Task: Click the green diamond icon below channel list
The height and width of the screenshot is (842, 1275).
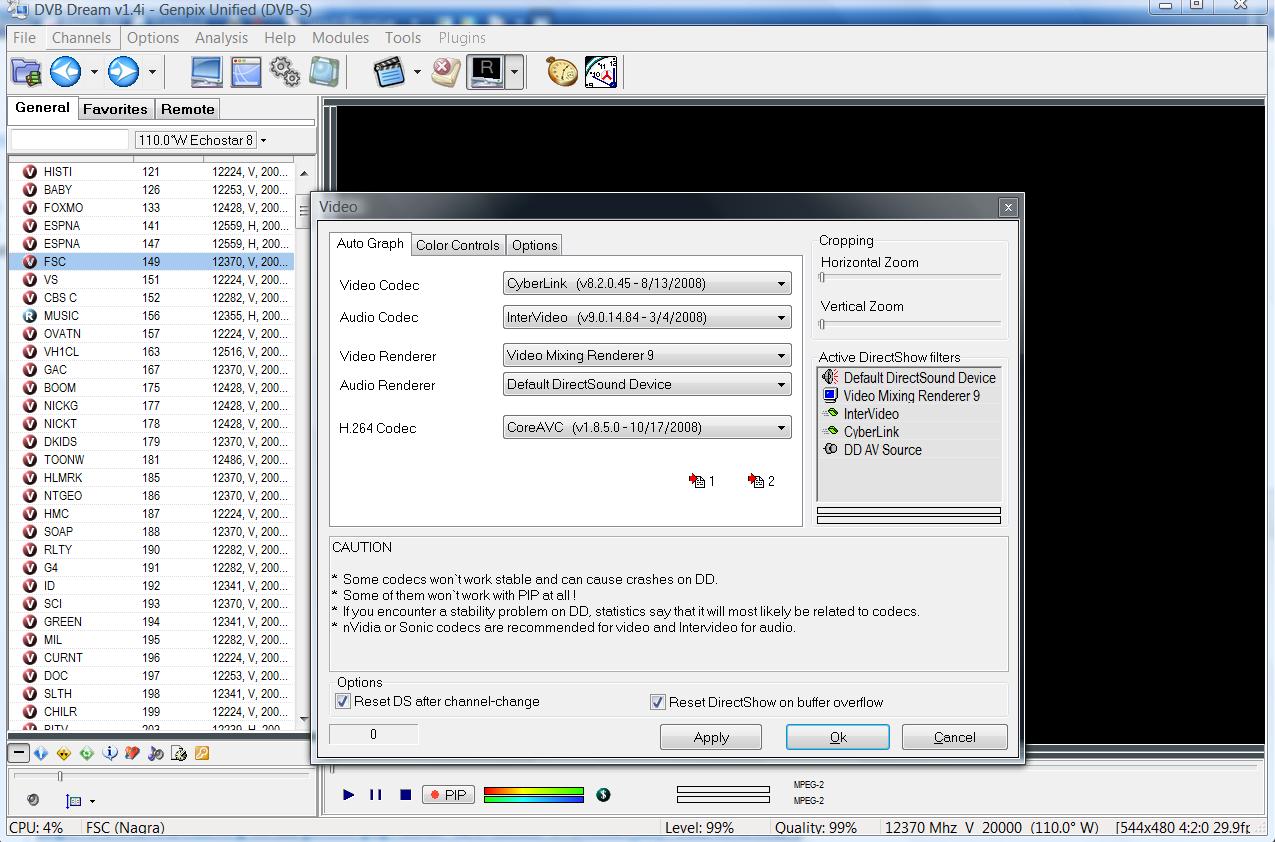Action: 87,754
